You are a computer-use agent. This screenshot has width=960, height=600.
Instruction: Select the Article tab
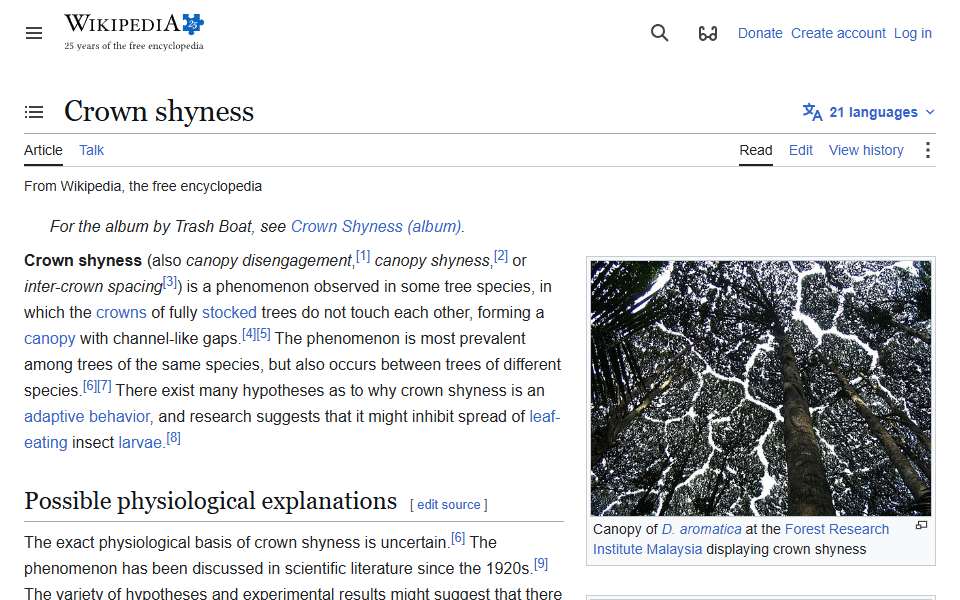[43, 150]
